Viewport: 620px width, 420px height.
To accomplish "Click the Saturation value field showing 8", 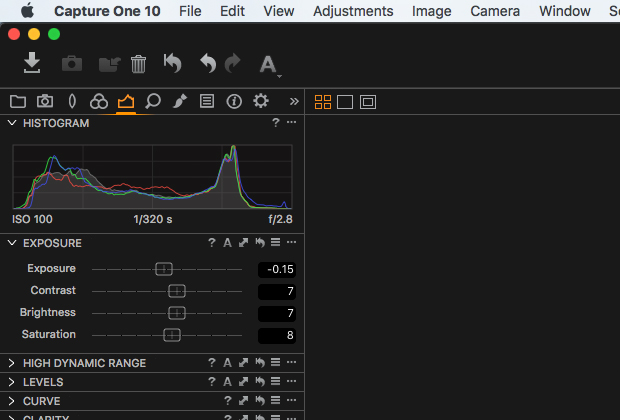I will 277,335.
